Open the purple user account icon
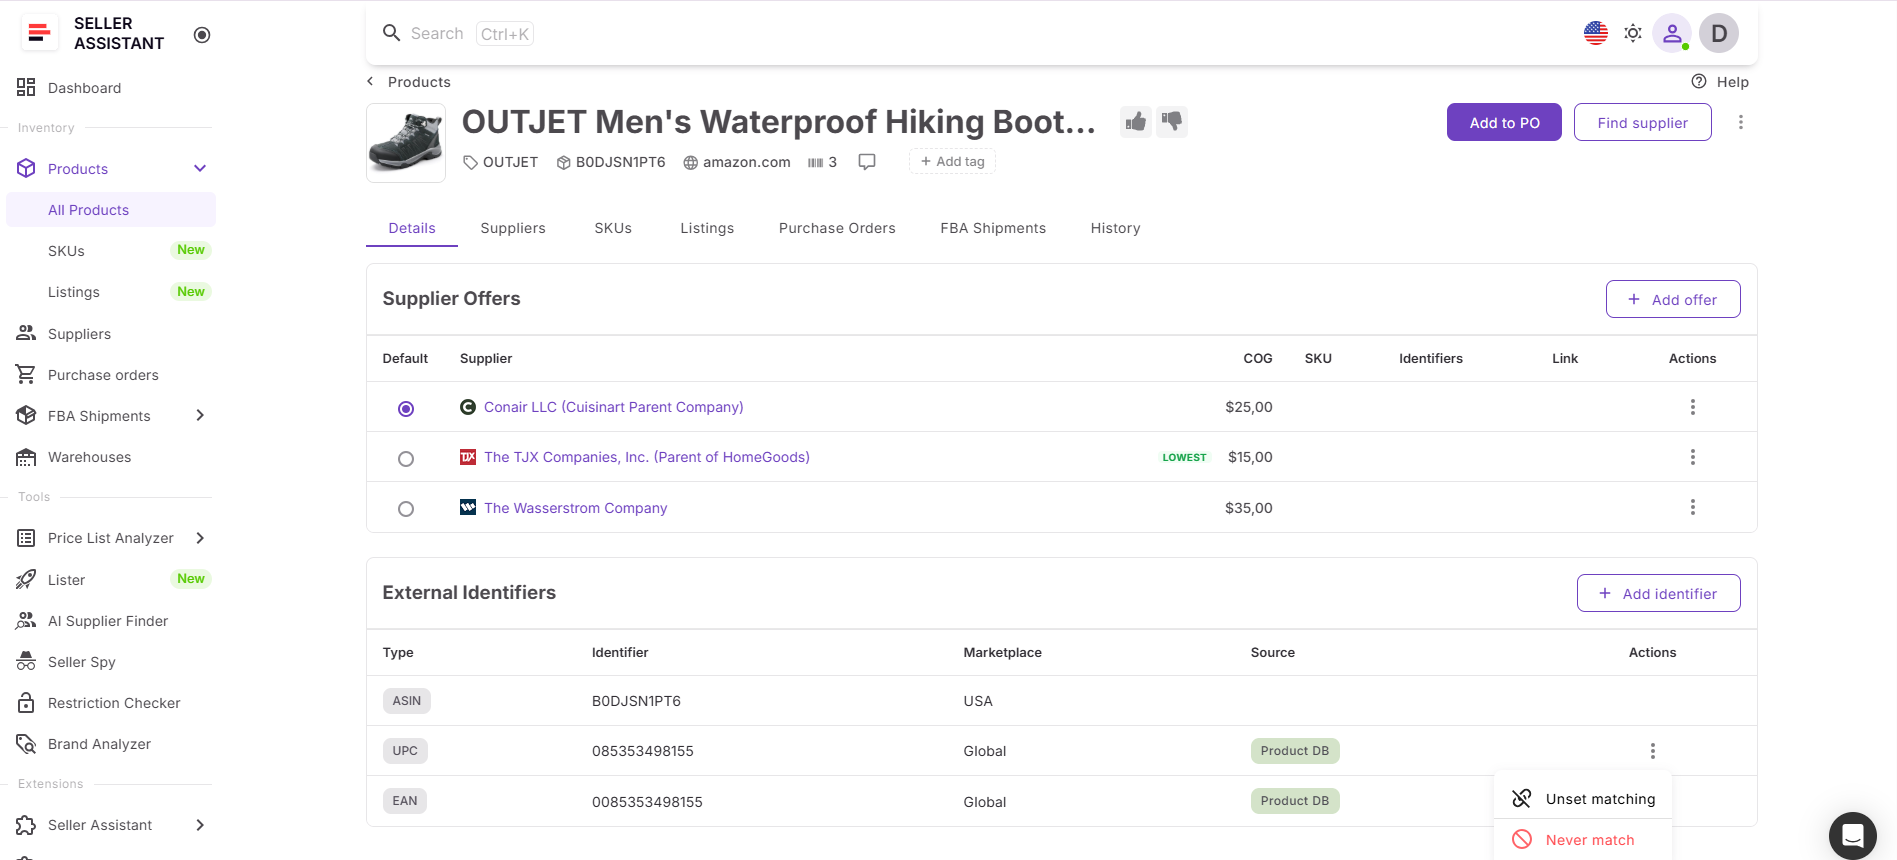Screen dimensions: 1897x860 click(1671, 33)
